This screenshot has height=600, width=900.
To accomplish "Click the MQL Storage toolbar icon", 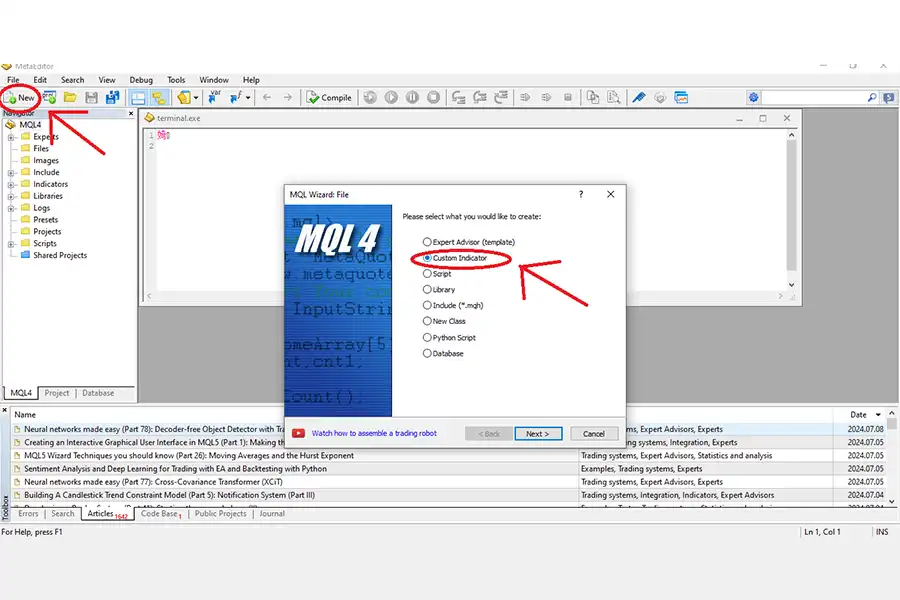I will pyautogui.click(x=184, y=98).
